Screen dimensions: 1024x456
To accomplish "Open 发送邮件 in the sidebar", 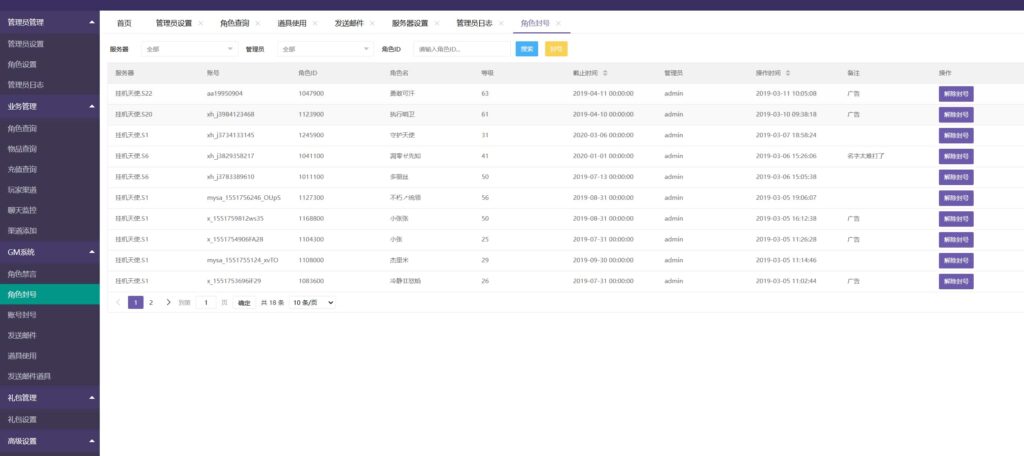I will click(x=22, y=336).
